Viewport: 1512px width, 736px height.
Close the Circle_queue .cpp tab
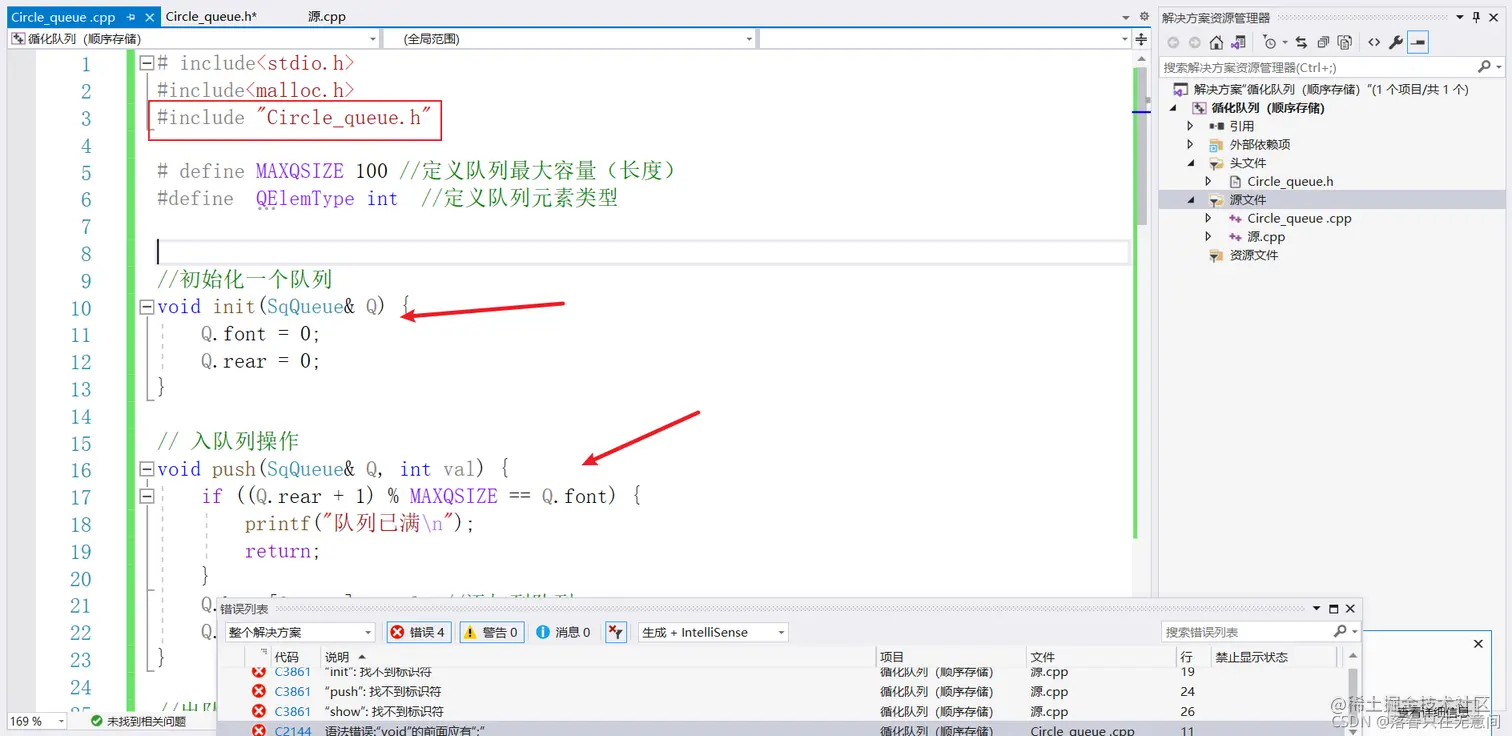point(149,17)
